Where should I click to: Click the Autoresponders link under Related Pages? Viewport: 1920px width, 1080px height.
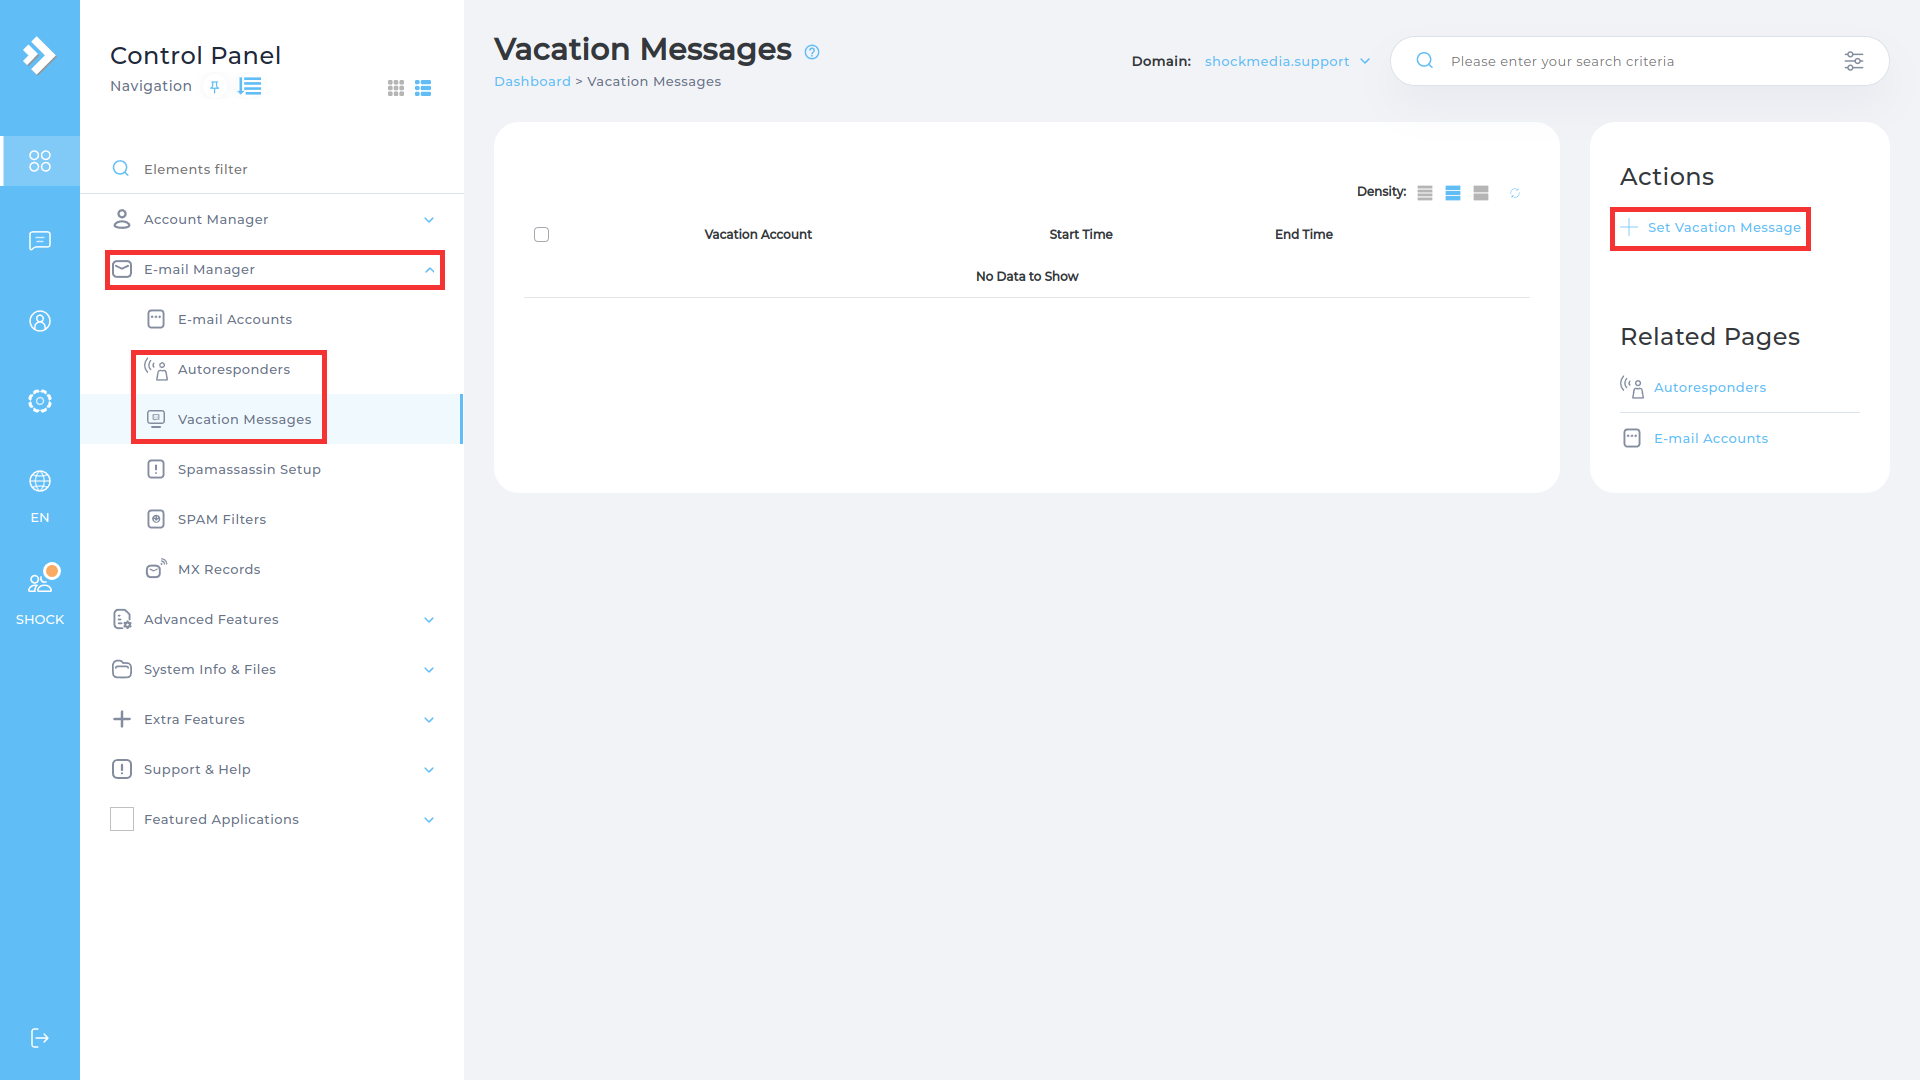[x=1709, y=386]
